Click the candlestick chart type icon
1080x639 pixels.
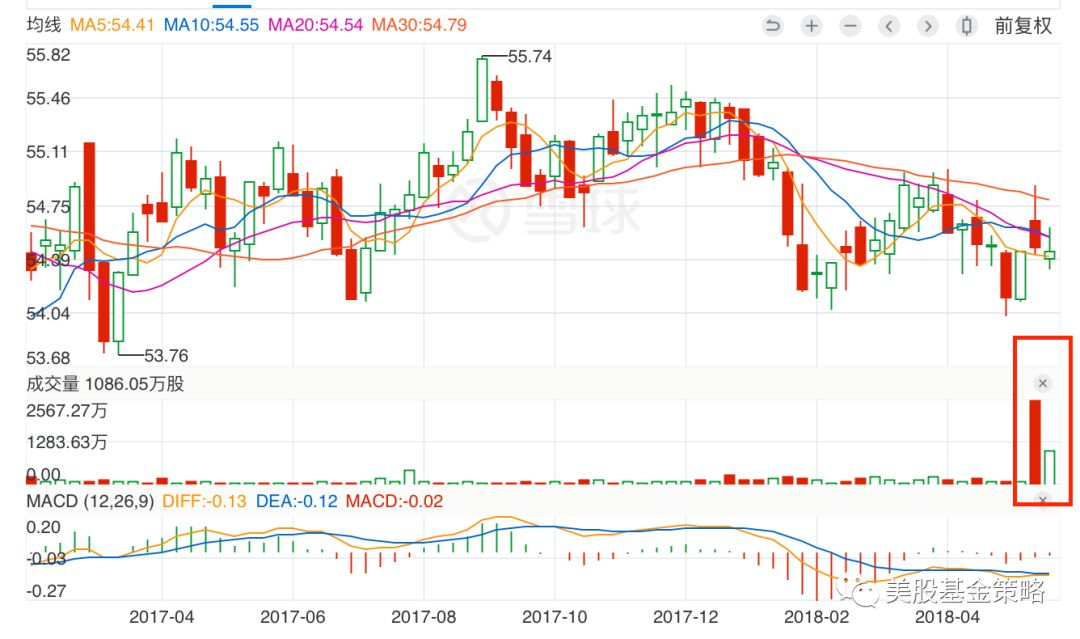coord(966,26)
